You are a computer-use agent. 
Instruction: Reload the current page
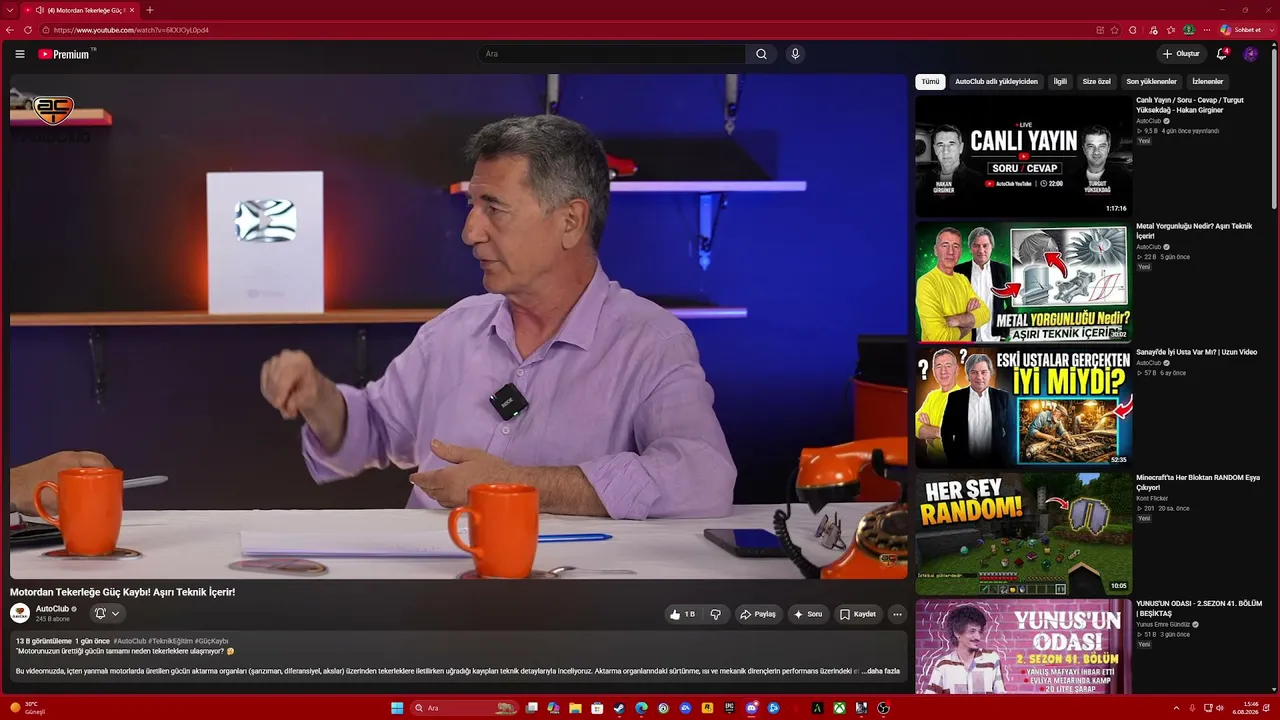tap(28, 30)
